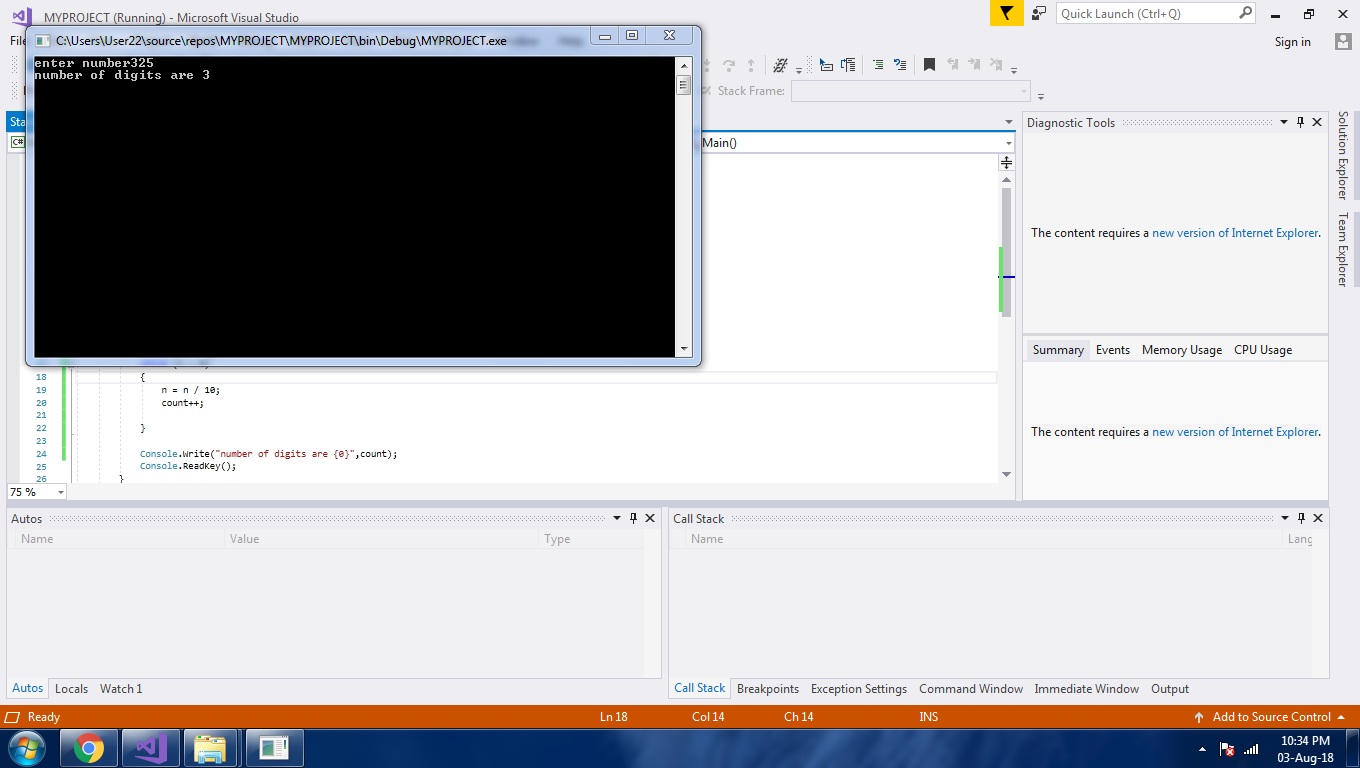Switch to the Summary tab
The width and height of the screenshot is (1360, 768).
tap(1058, 350)
